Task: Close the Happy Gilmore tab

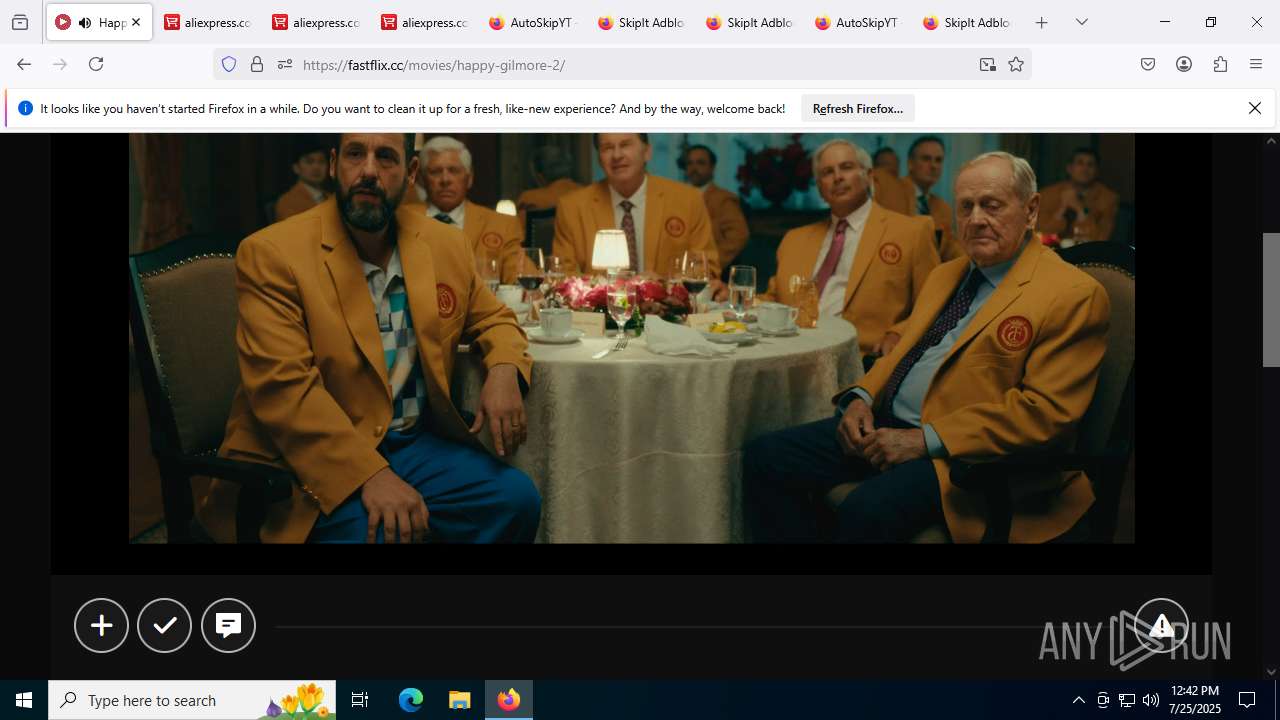Action: [x=136, y=22]
